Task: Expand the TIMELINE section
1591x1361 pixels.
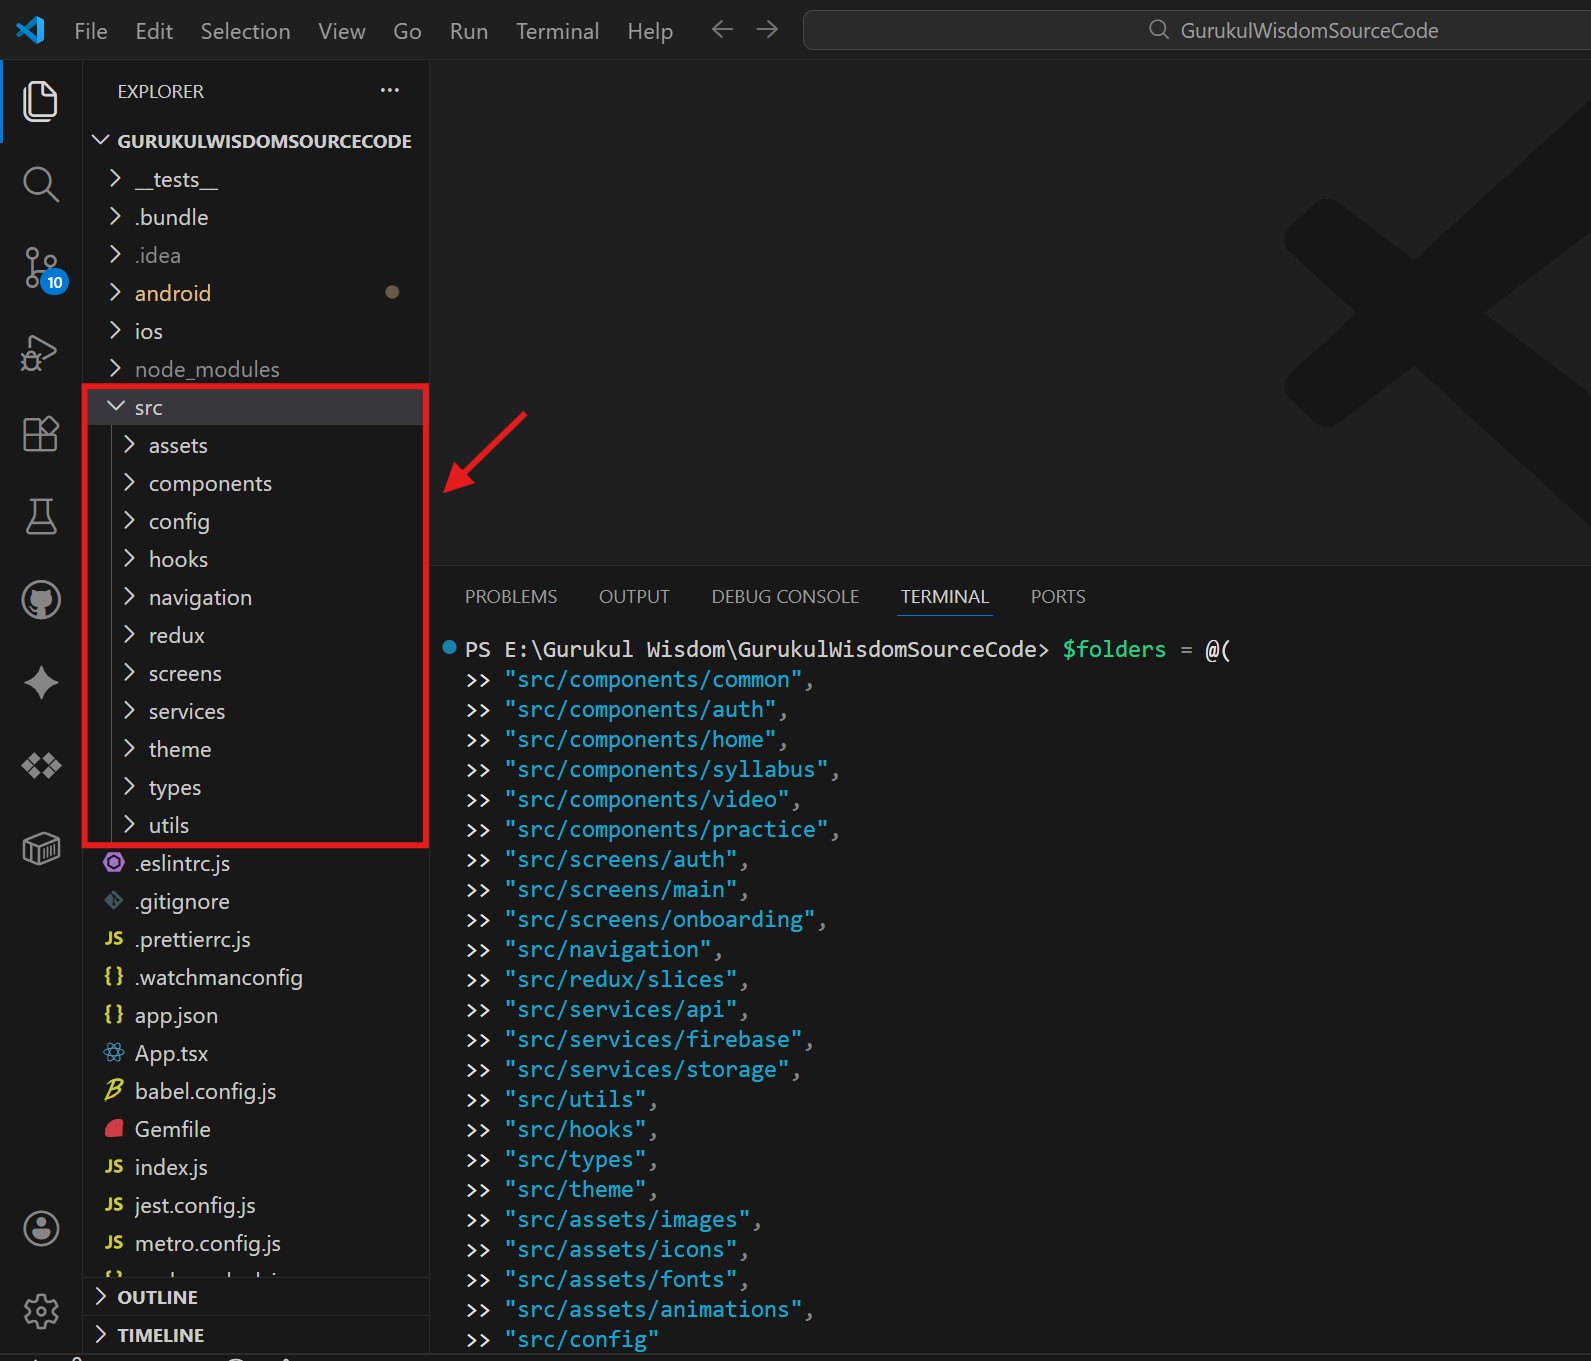Action: tap(160, 1335)
